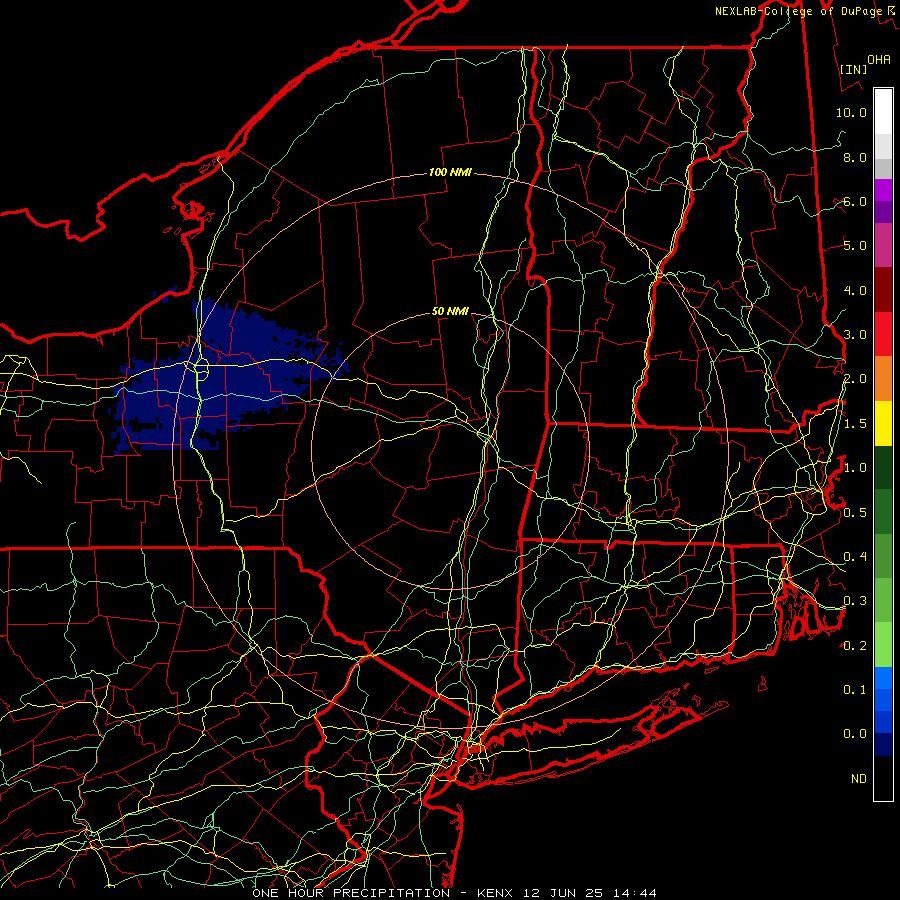Select the 1.5 legend value
The width and height of the screenshot is (900, 900).
tap(855, 424)
